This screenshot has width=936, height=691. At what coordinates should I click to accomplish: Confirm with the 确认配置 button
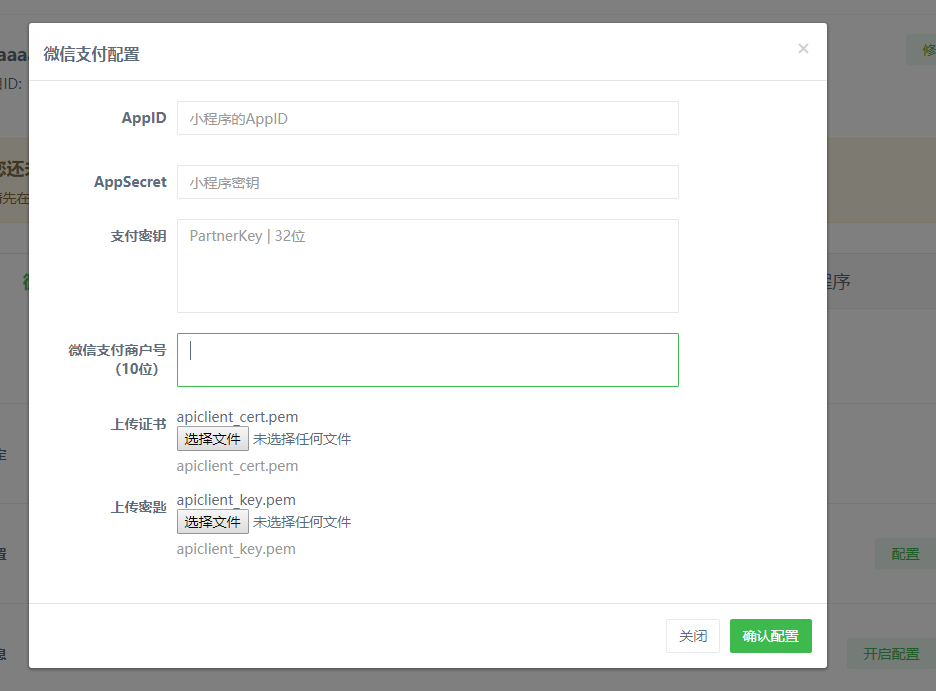(771, 636)
